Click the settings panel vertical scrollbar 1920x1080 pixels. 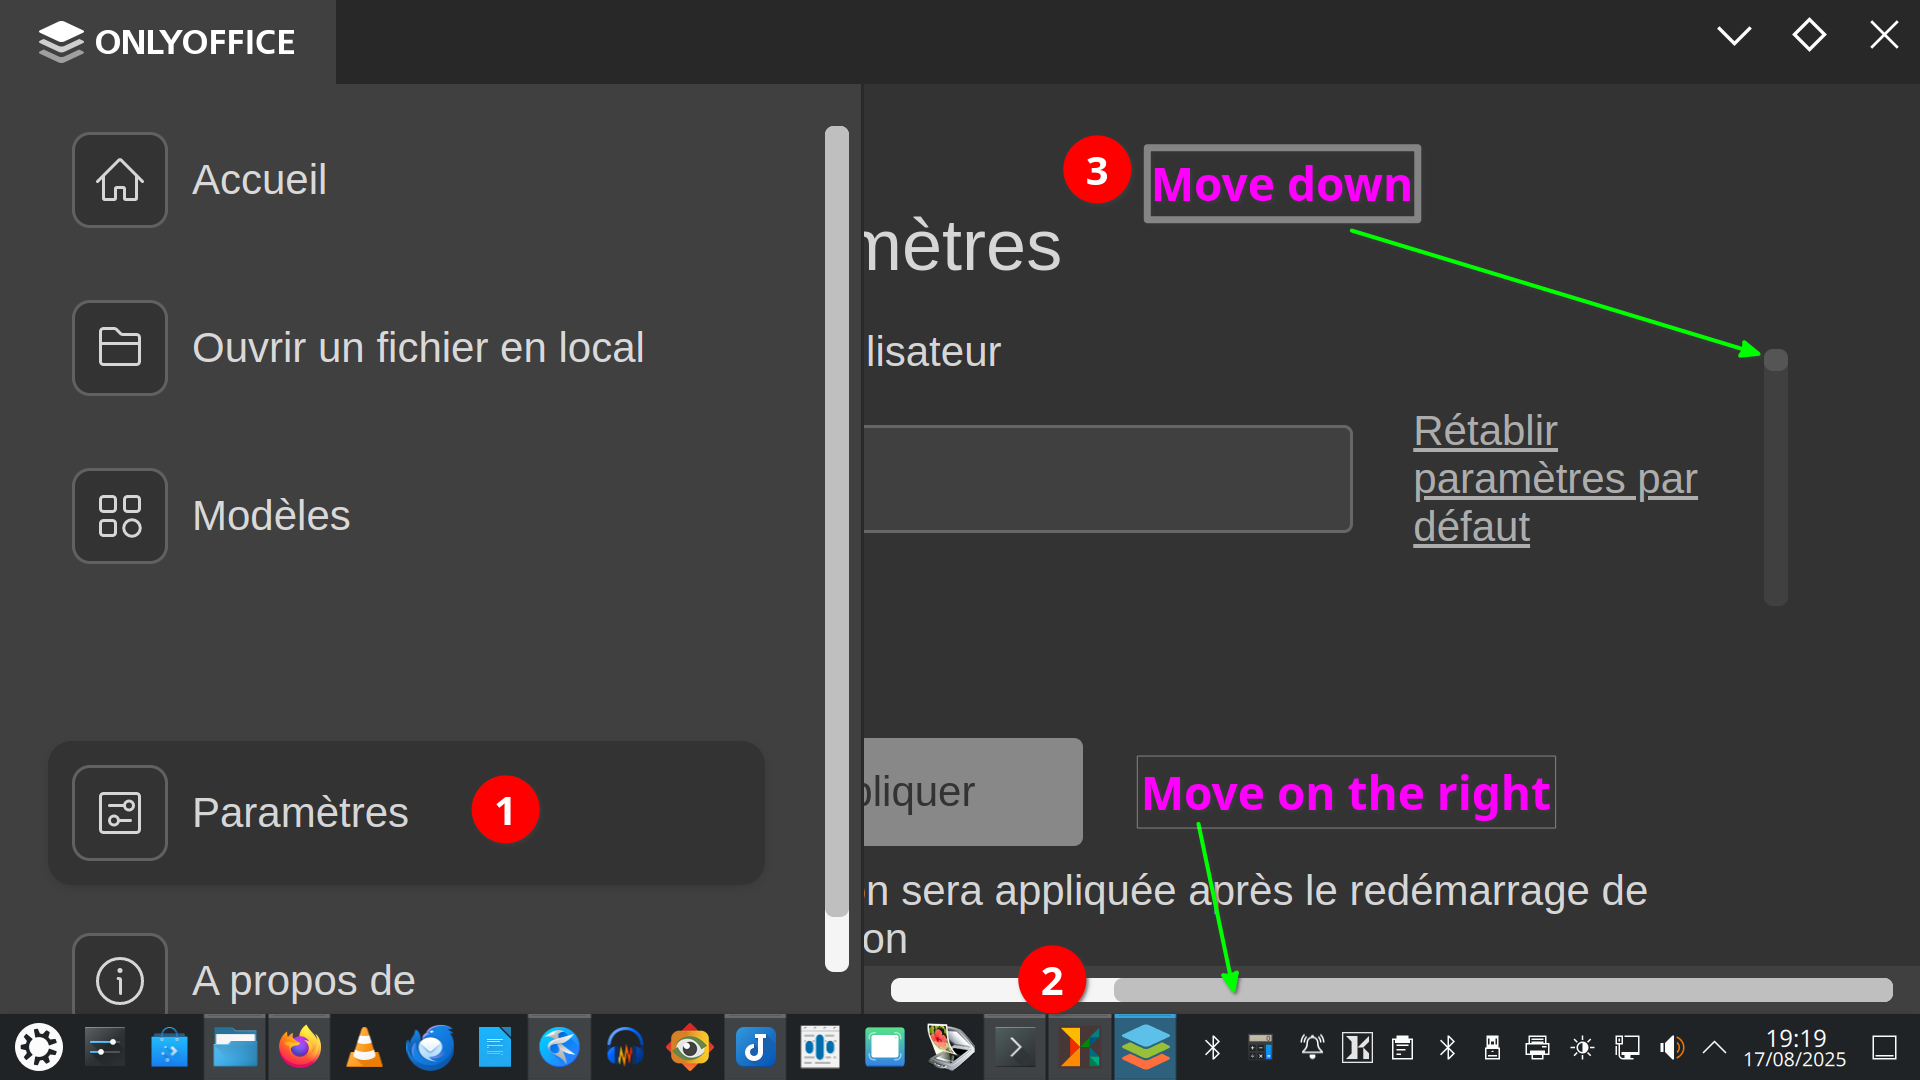(1775, 480)
